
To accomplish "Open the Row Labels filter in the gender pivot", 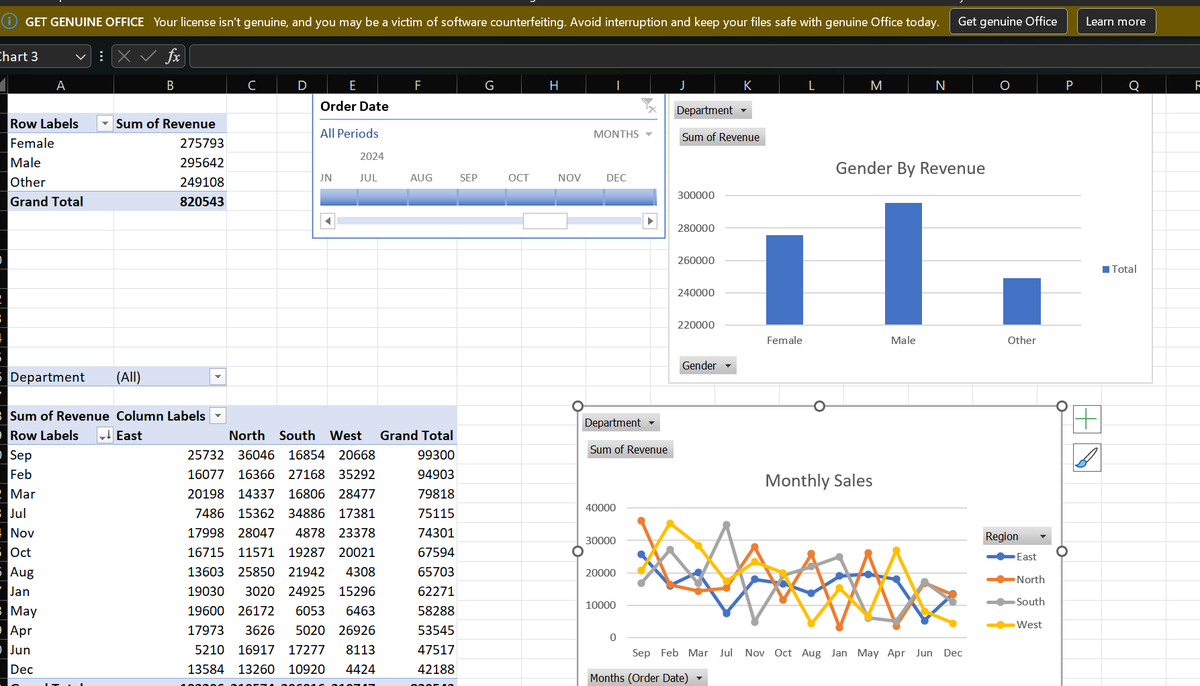I will pyautogui.click(x=104, y=124).
